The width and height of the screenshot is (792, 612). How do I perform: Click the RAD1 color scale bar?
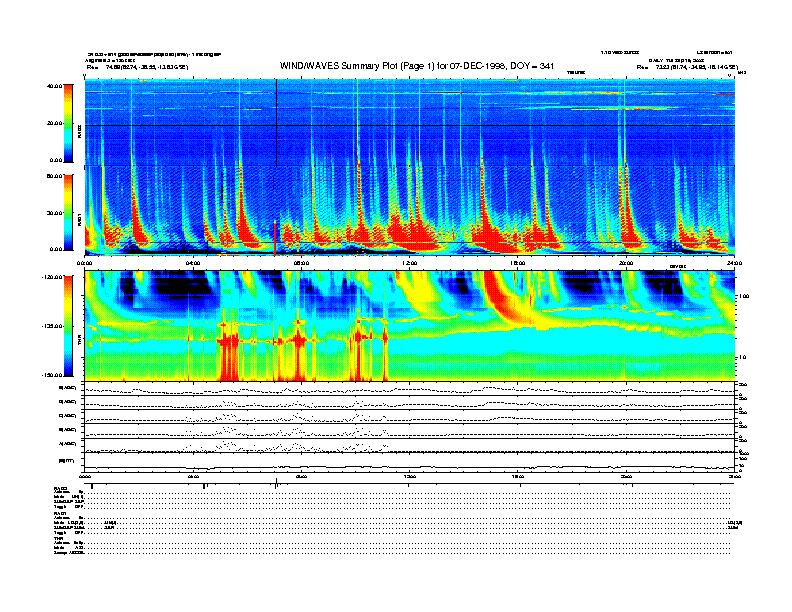point(68,213)
